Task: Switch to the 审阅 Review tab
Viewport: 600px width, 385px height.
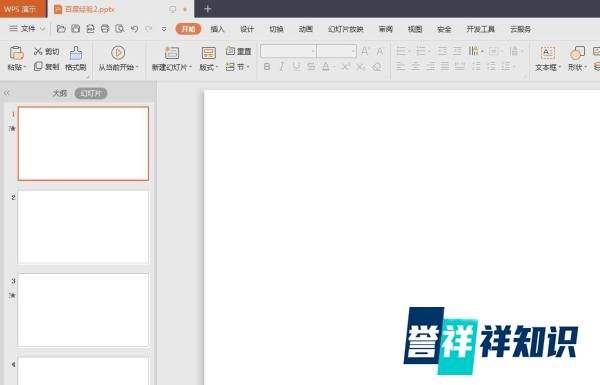Action: (x=386, y=29)
